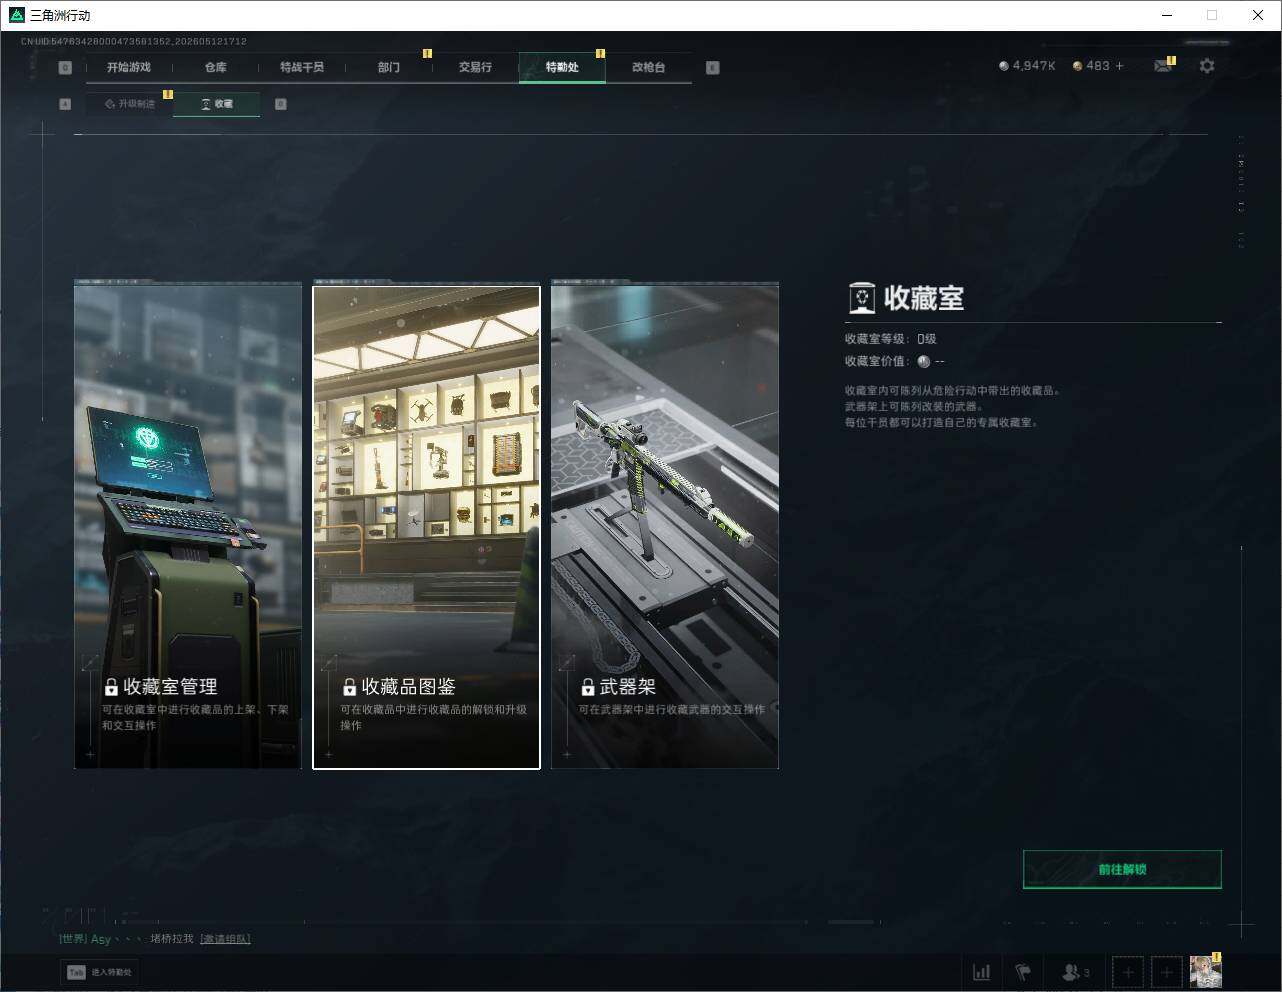Open the statistics bar chart icon
The height and width of the screenshot is (992, 1282).
click(x=982, y=972)
